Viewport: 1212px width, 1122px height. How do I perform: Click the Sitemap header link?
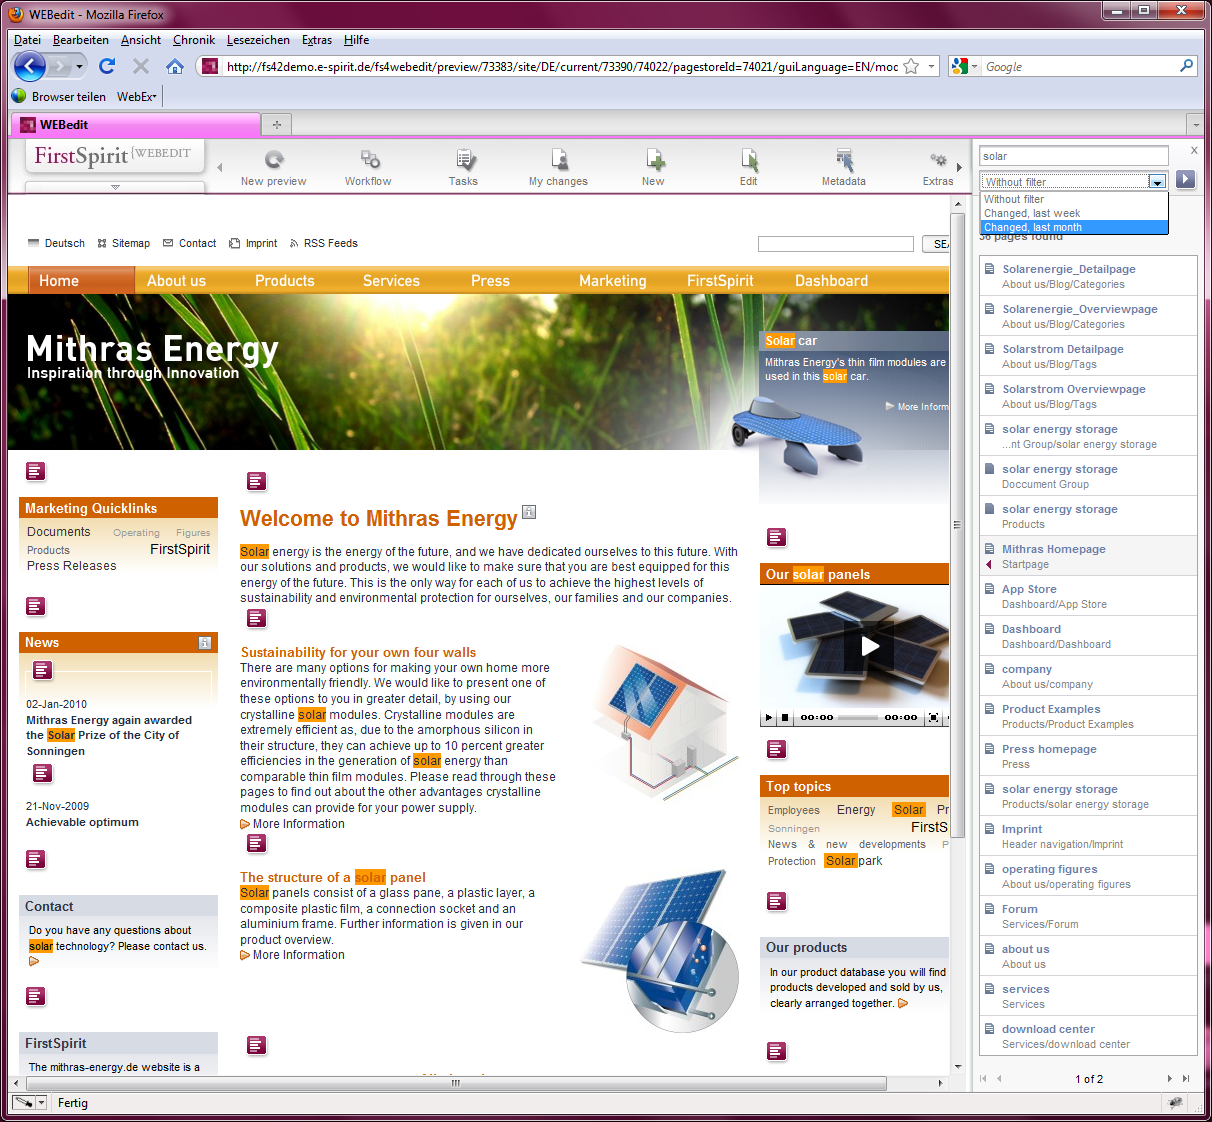[123, 243]
